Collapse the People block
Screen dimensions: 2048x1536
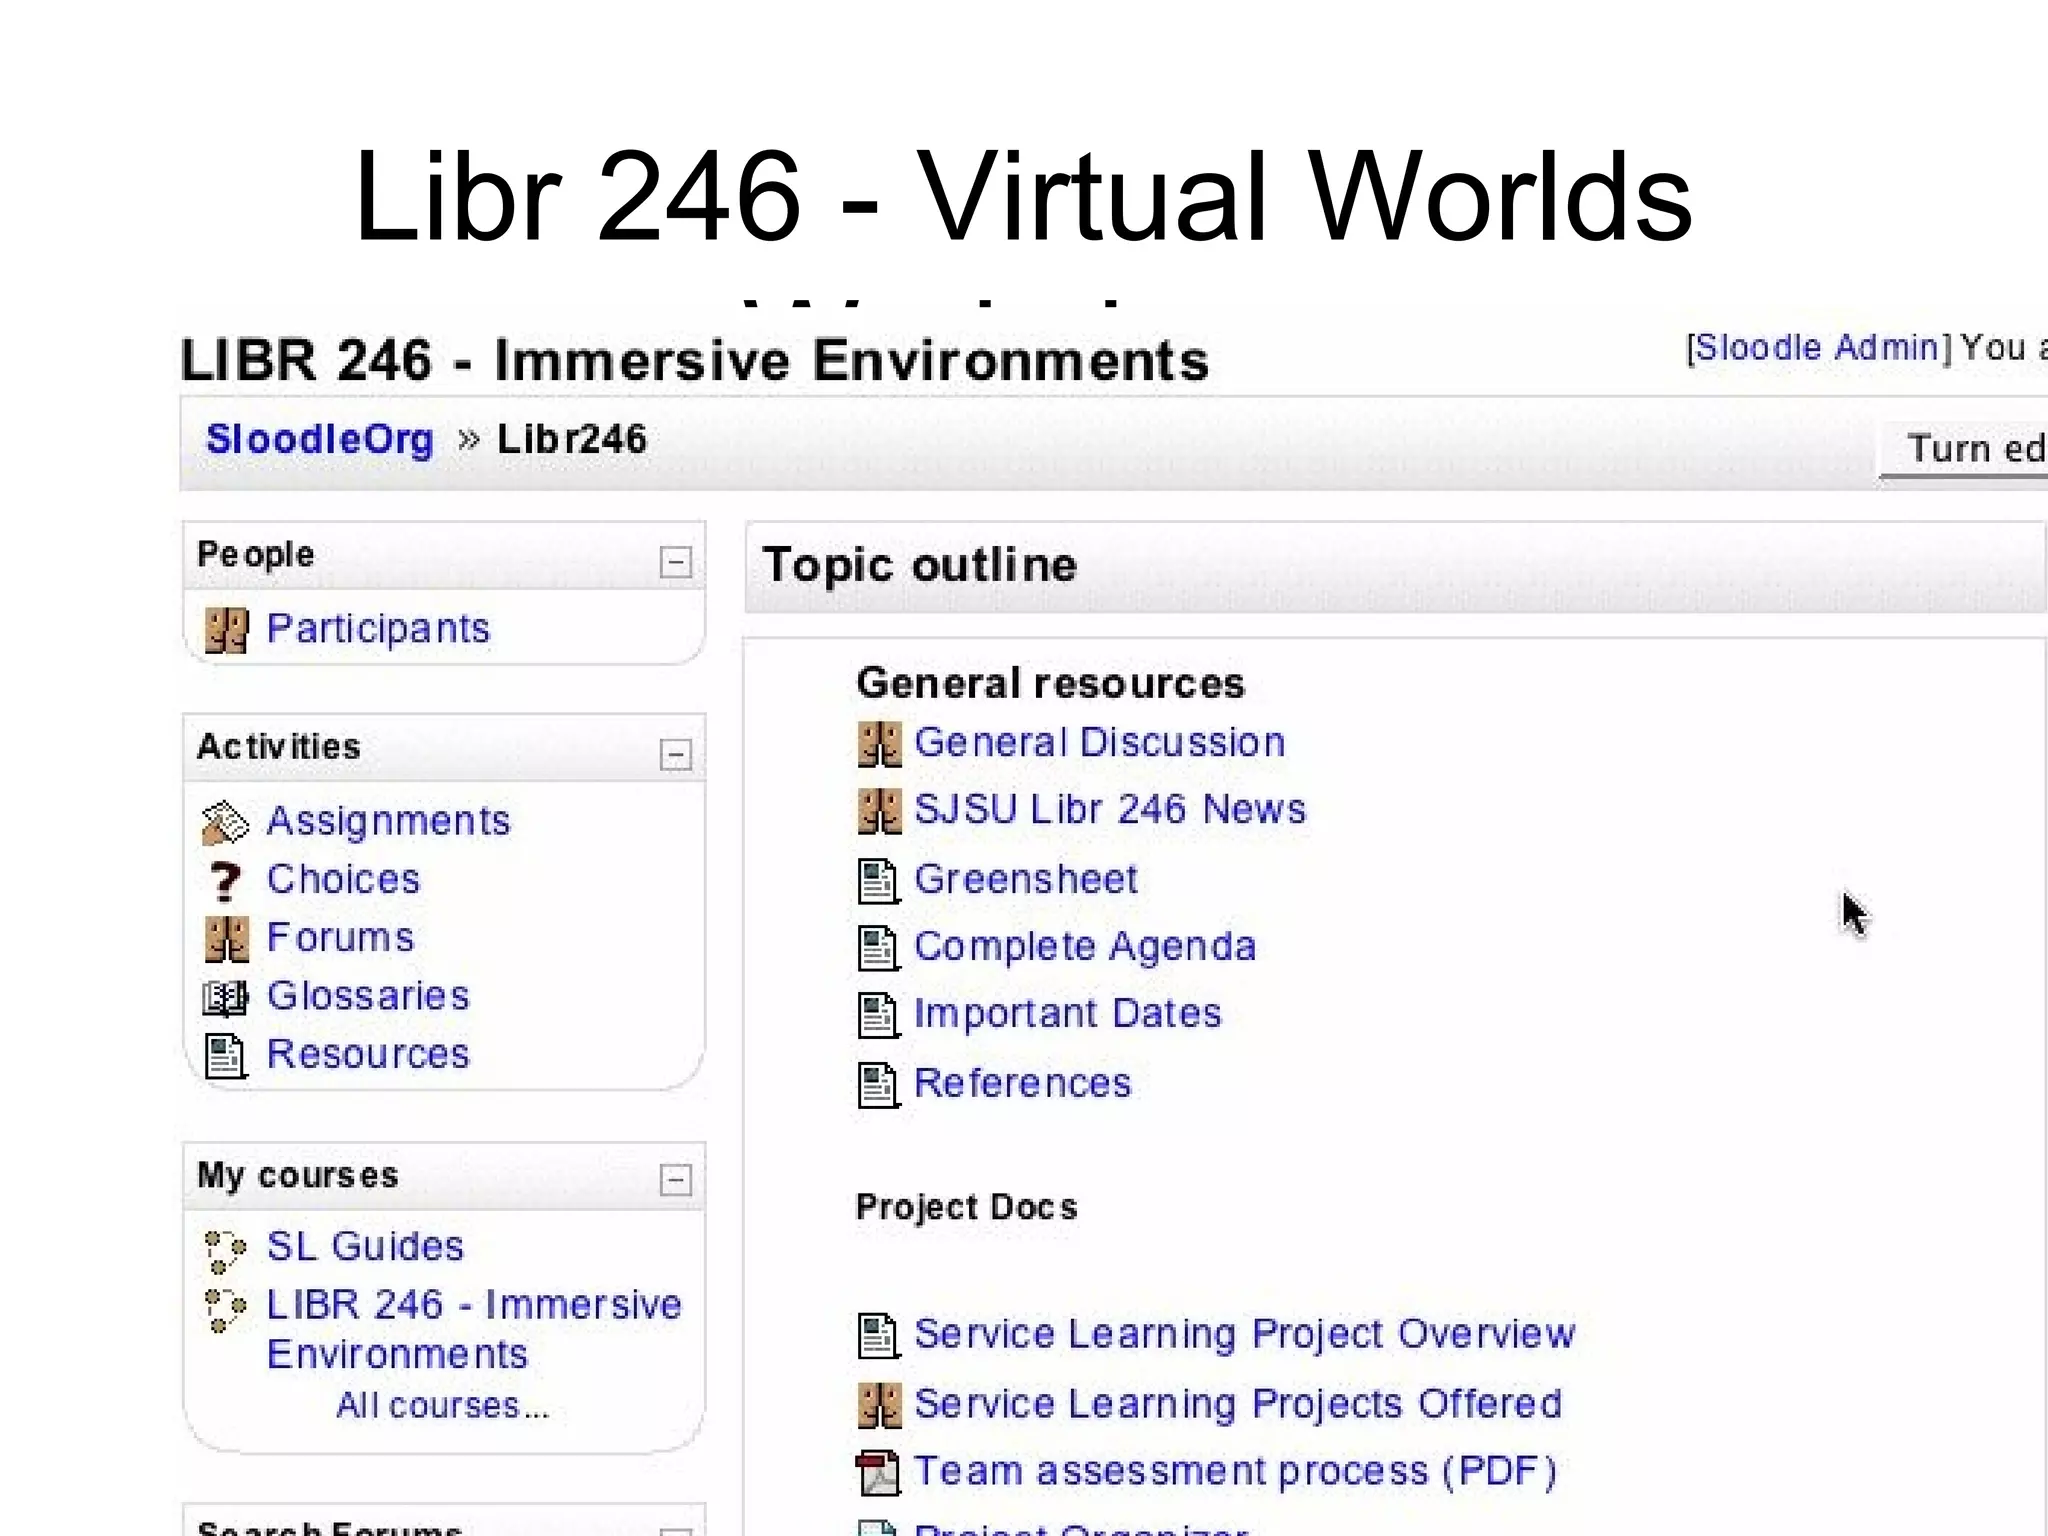point(676,562)
